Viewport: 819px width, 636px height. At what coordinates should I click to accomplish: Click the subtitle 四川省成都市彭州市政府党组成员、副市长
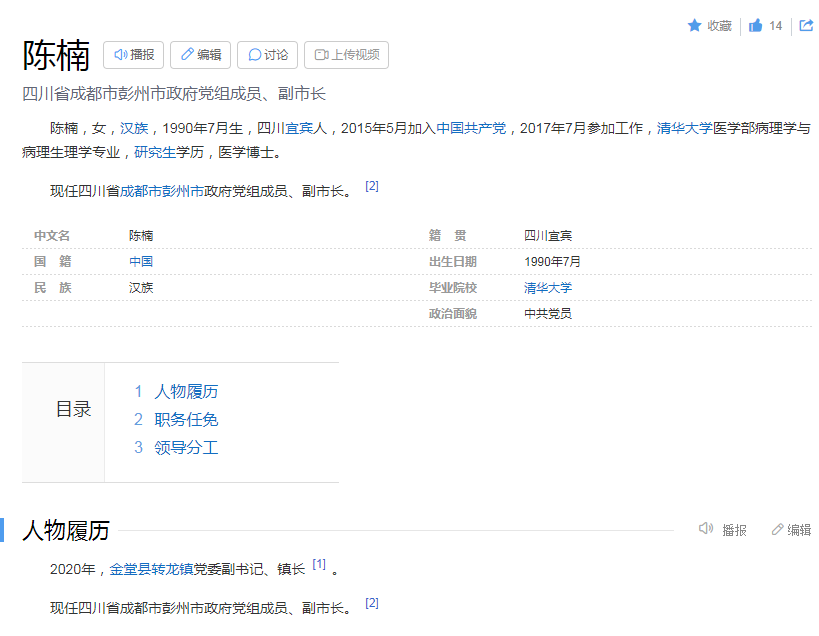coord(174,94)
